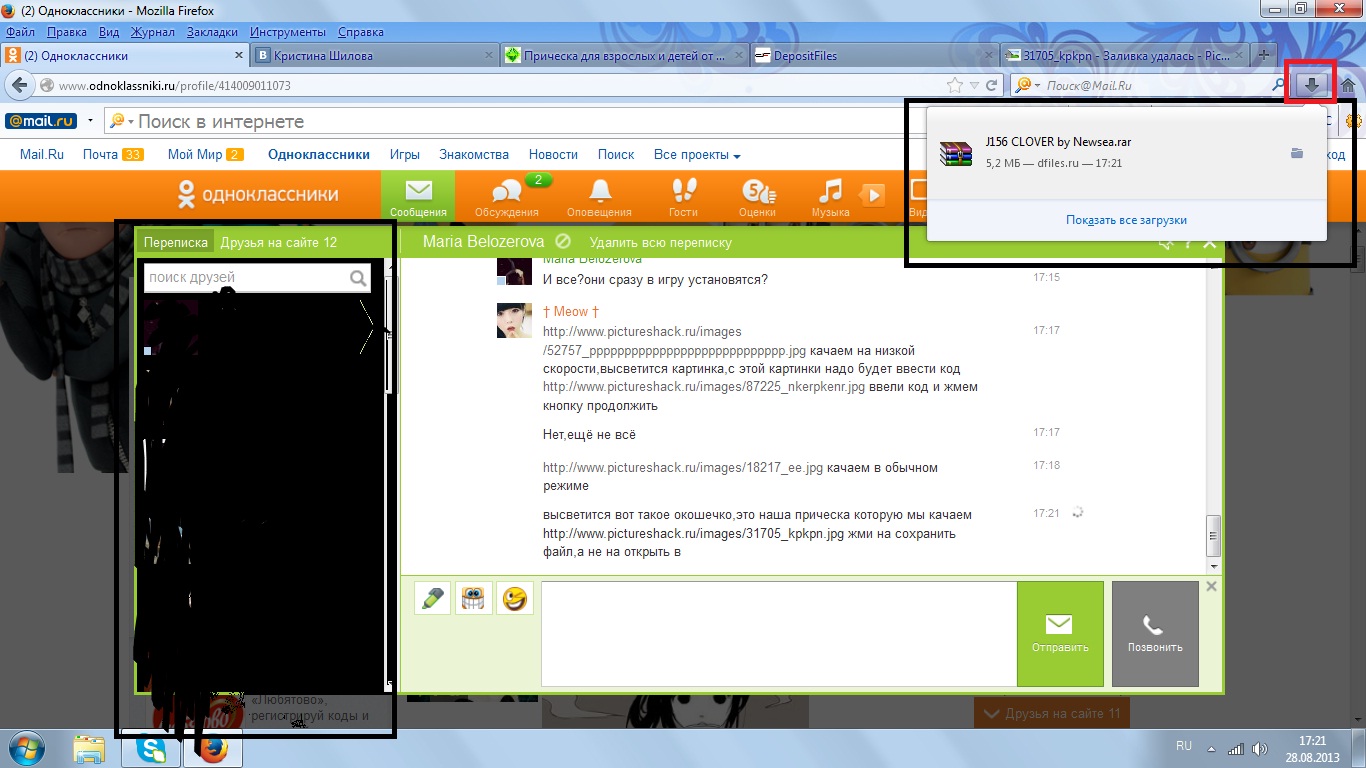Select the J156 CLOVER by Newsea.rar download

(1126, 152)
